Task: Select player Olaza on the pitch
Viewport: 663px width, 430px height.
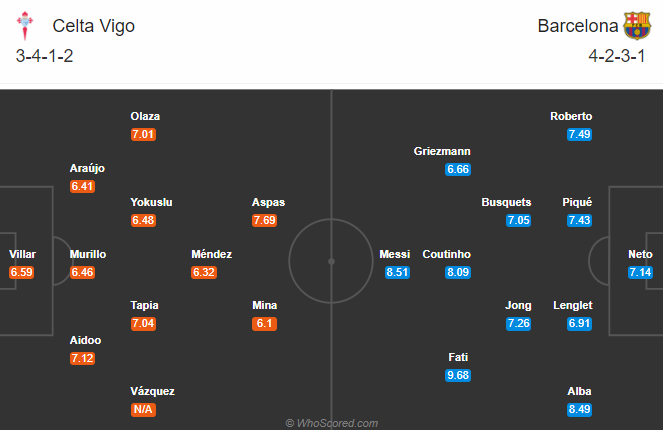Action: coord(144,116)
